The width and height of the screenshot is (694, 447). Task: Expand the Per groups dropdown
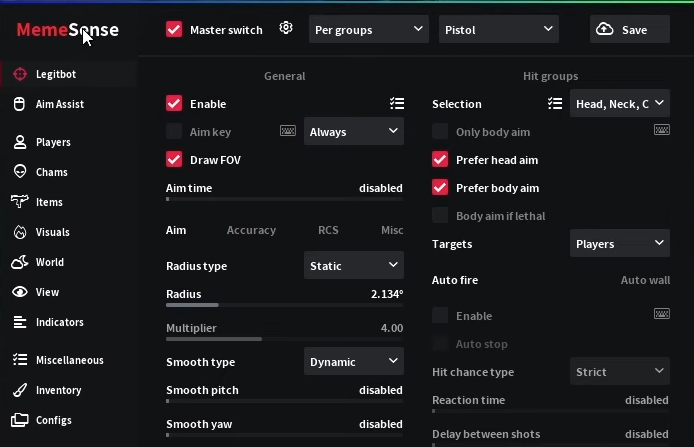pyautogui.click(x=369, y=30)
